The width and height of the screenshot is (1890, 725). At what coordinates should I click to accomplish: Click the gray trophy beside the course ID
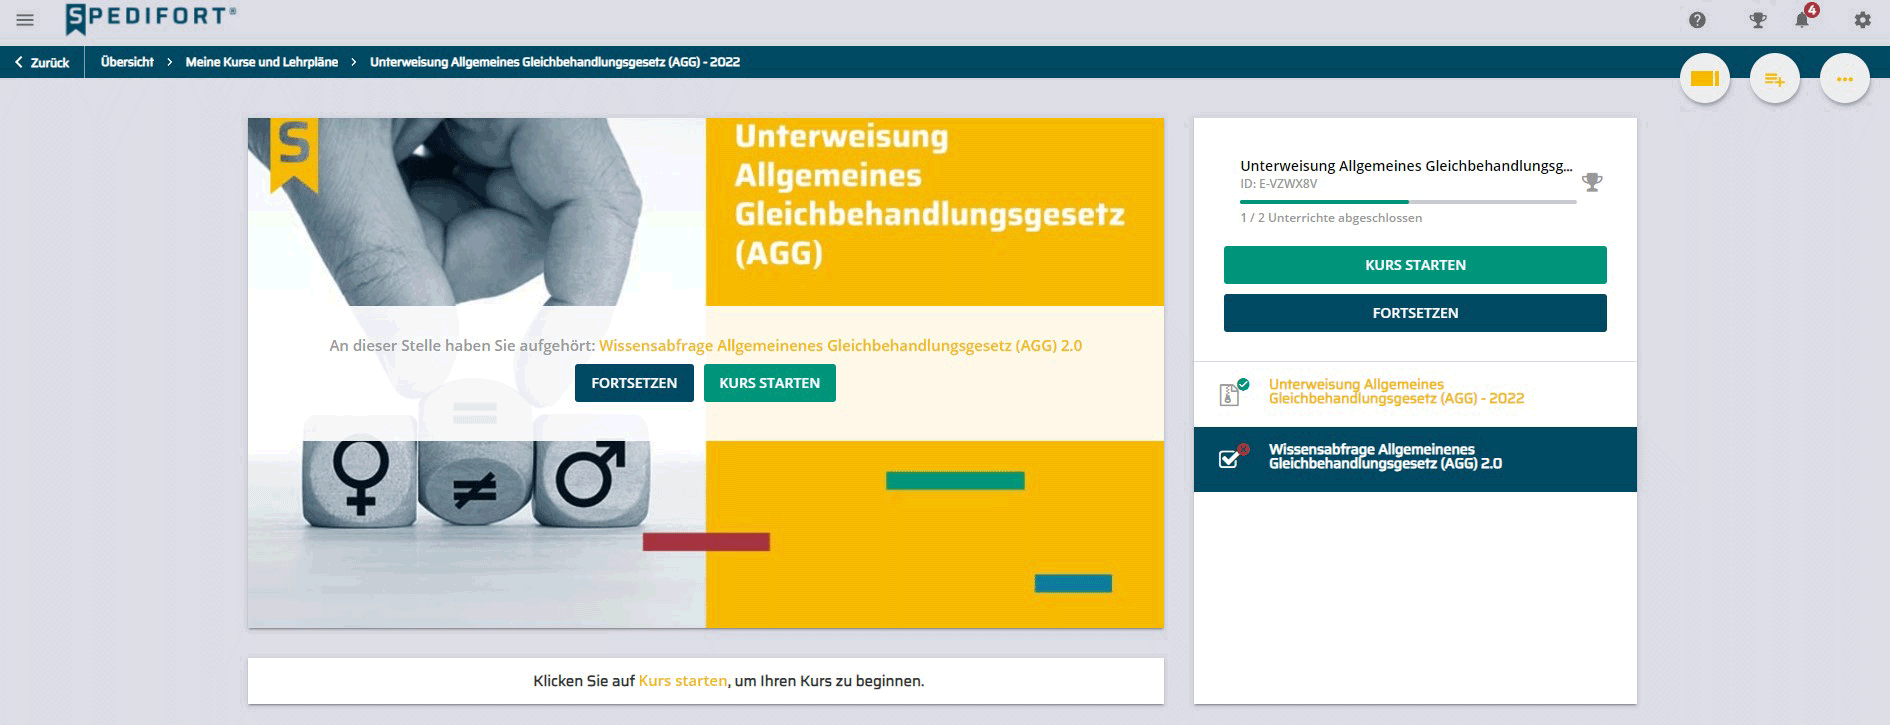point(1592,182)
